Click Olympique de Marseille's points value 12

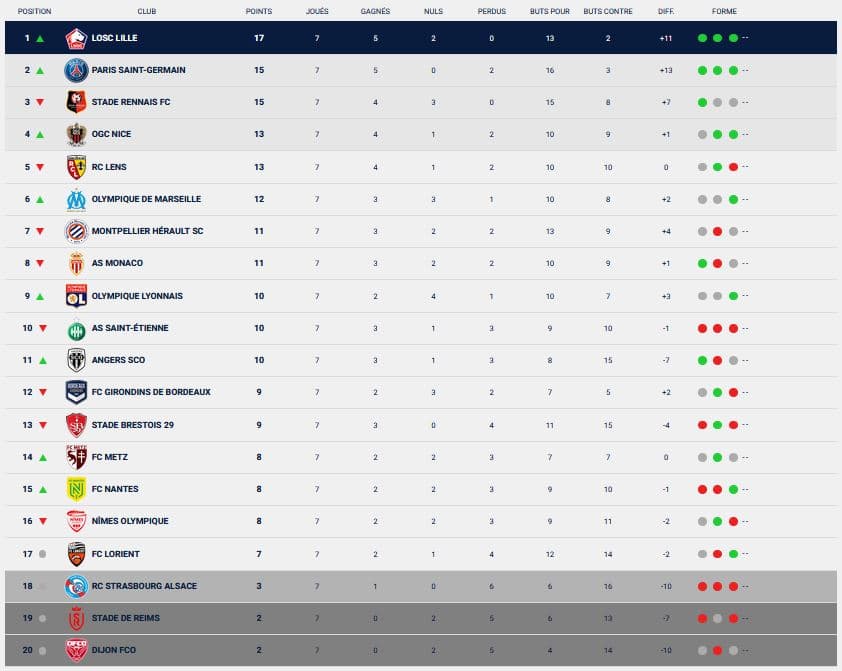pos(259,199)
